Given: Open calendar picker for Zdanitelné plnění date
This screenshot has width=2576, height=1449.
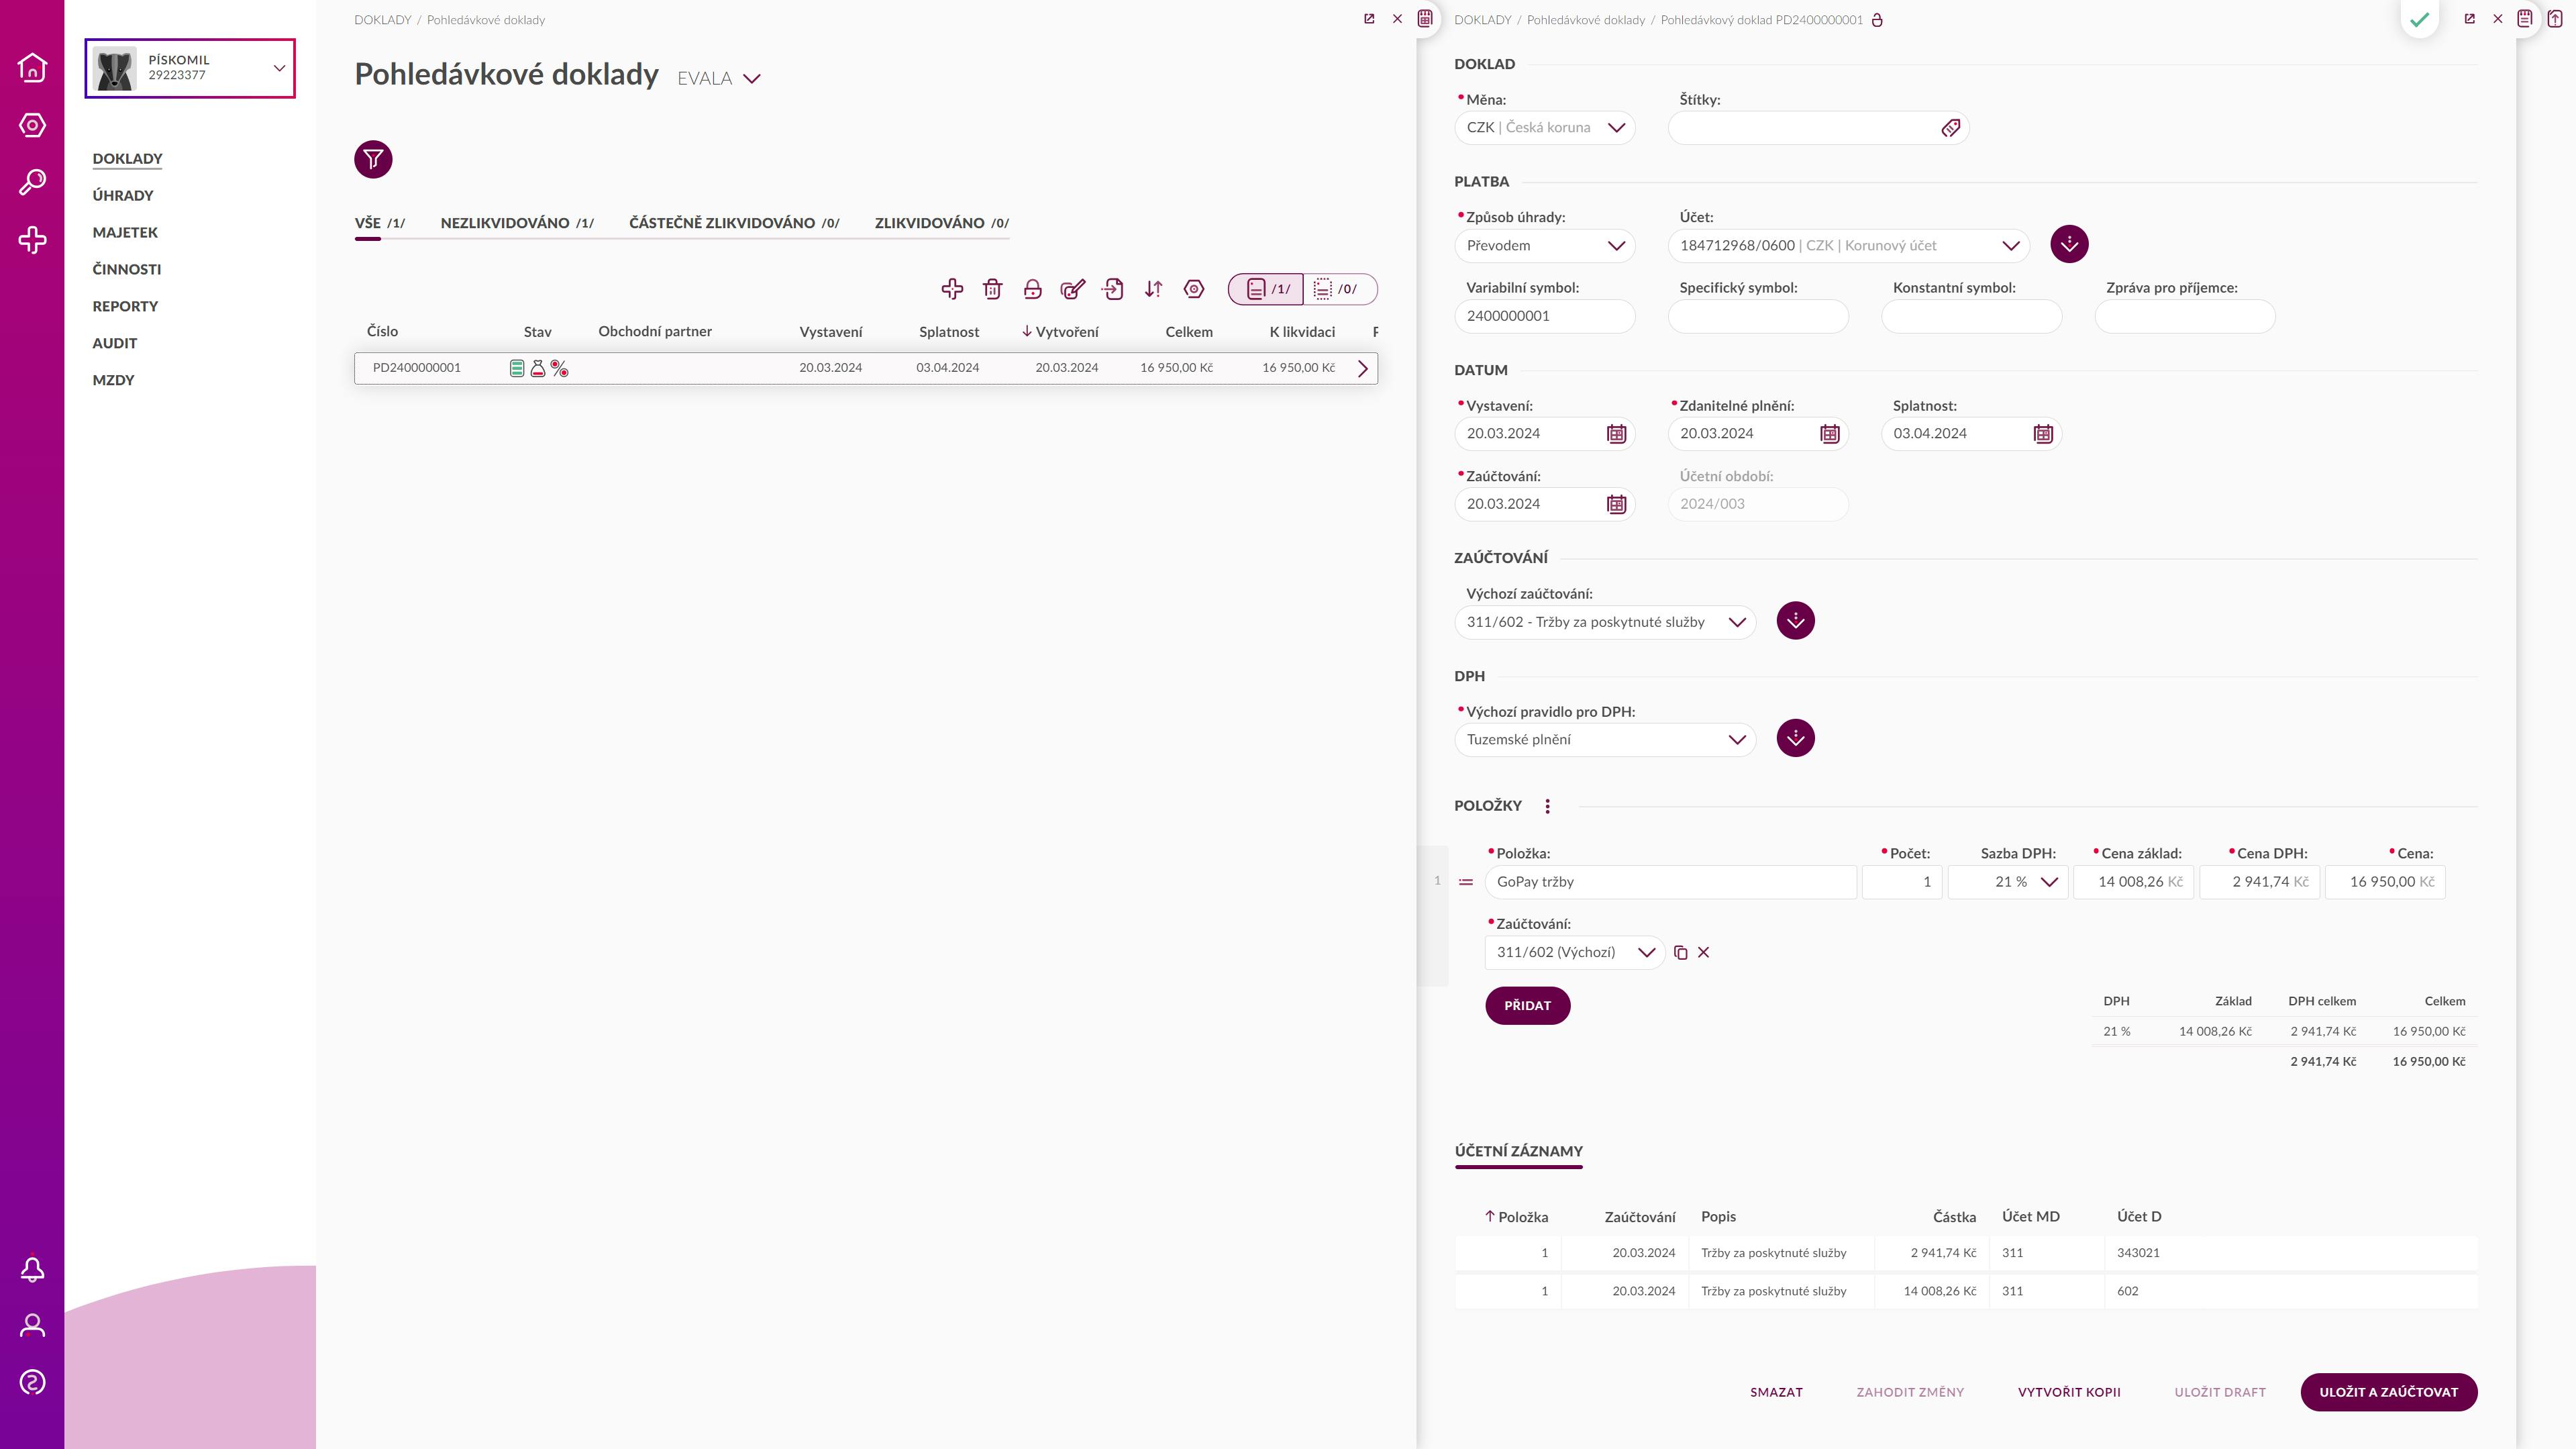Looking at the screenshot, I should (1829, 434).
